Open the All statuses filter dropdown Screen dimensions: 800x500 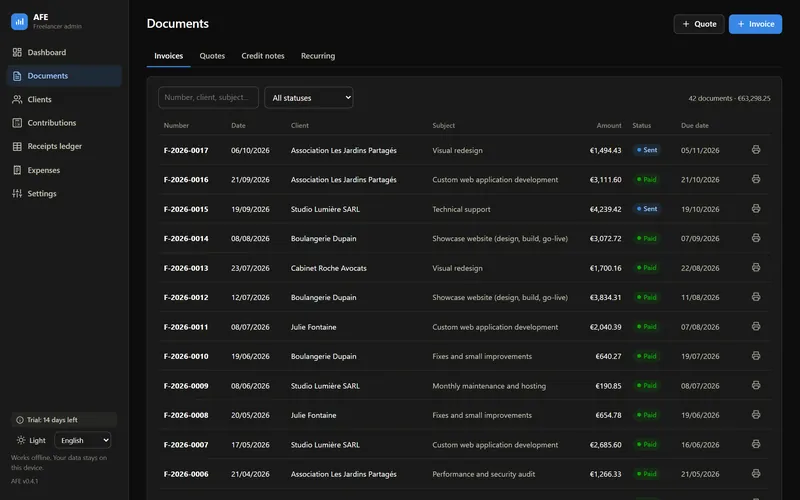coord(309,97)
